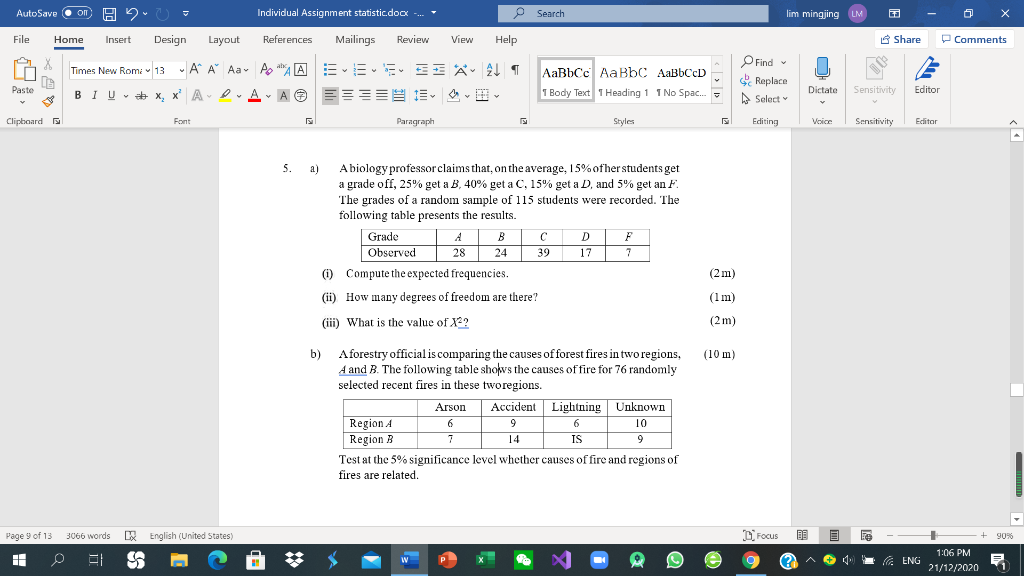
Task: Open the References ribbon tab
Action: (287, 40)
